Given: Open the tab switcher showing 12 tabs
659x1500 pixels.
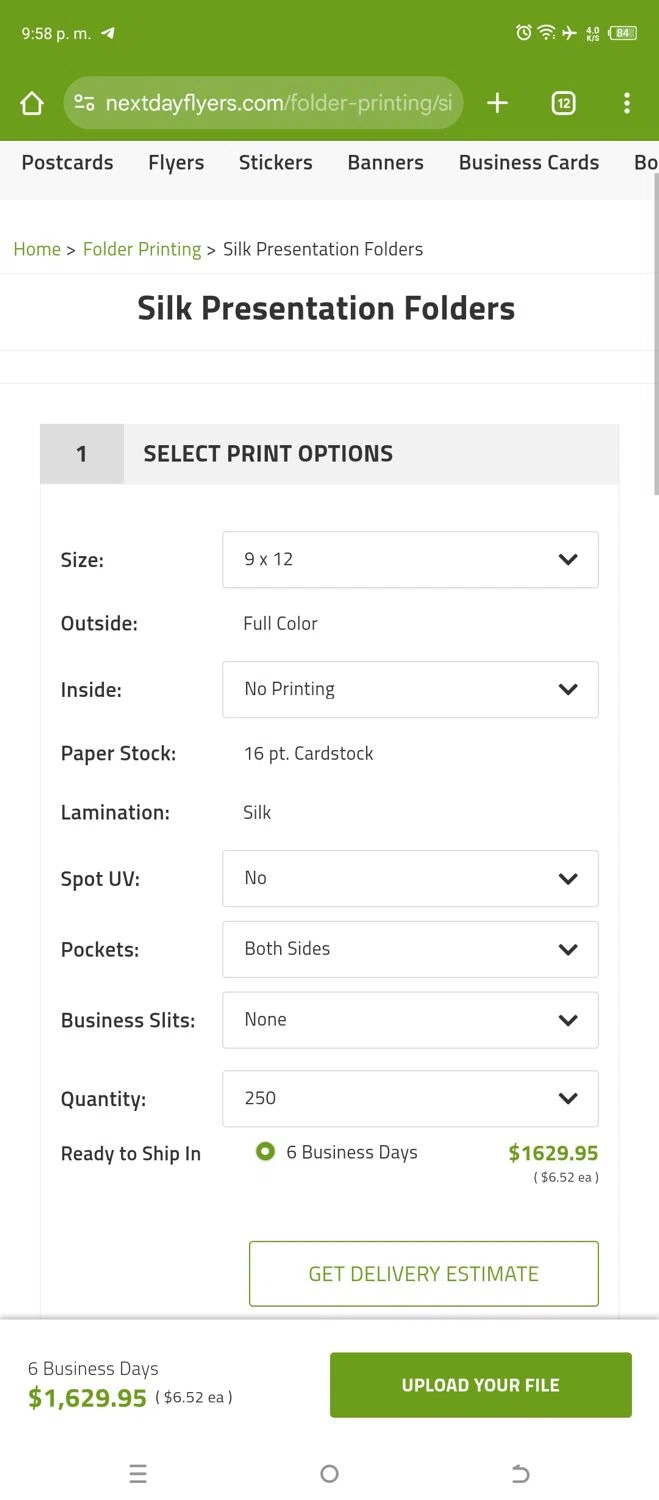Looking at the screenshot, I should (x=563, y=103).
